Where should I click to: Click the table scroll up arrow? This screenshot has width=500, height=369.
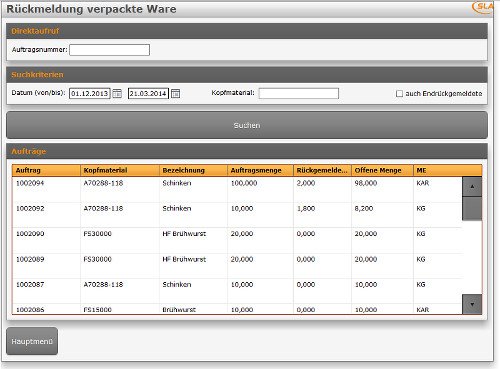click(472, 187)
